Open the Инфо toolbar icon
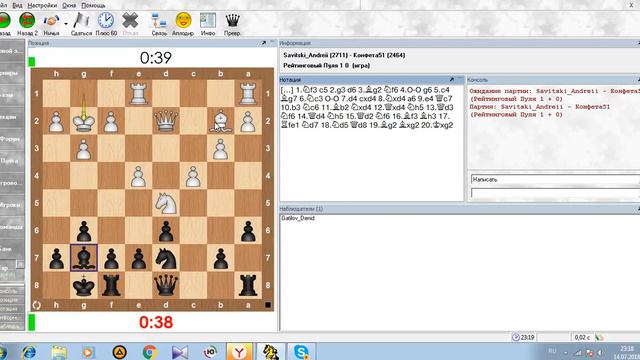Image resolution: width=640 pixels, height=360 pixels. [208, 24]
